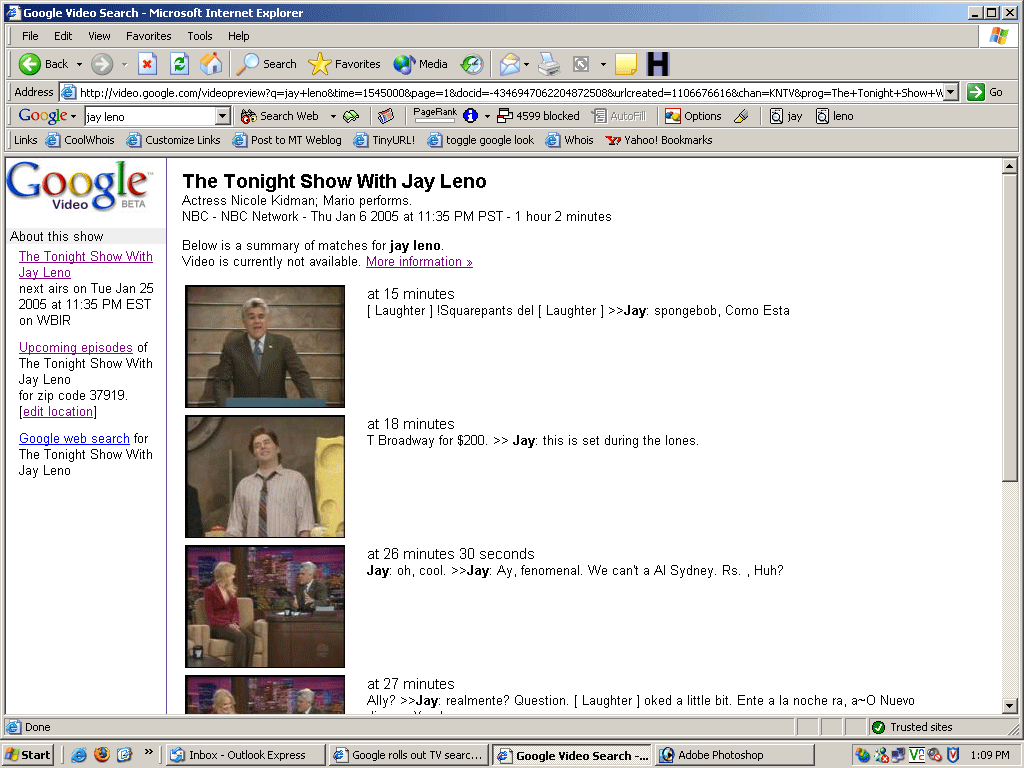Screen dimensions: 1024x768
Task: Click the Media toolbar button
Action: pos(421,64)
